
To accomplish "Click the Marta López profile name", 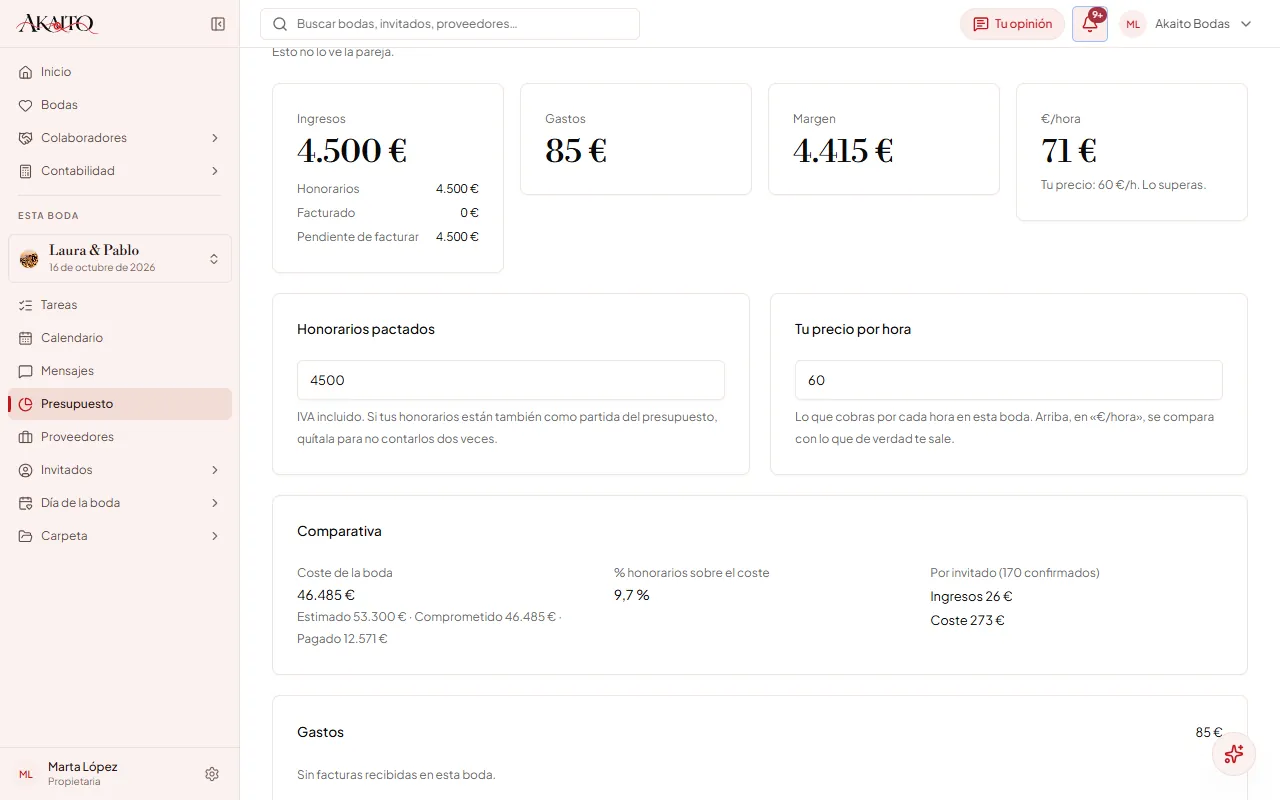I will 83,767.
